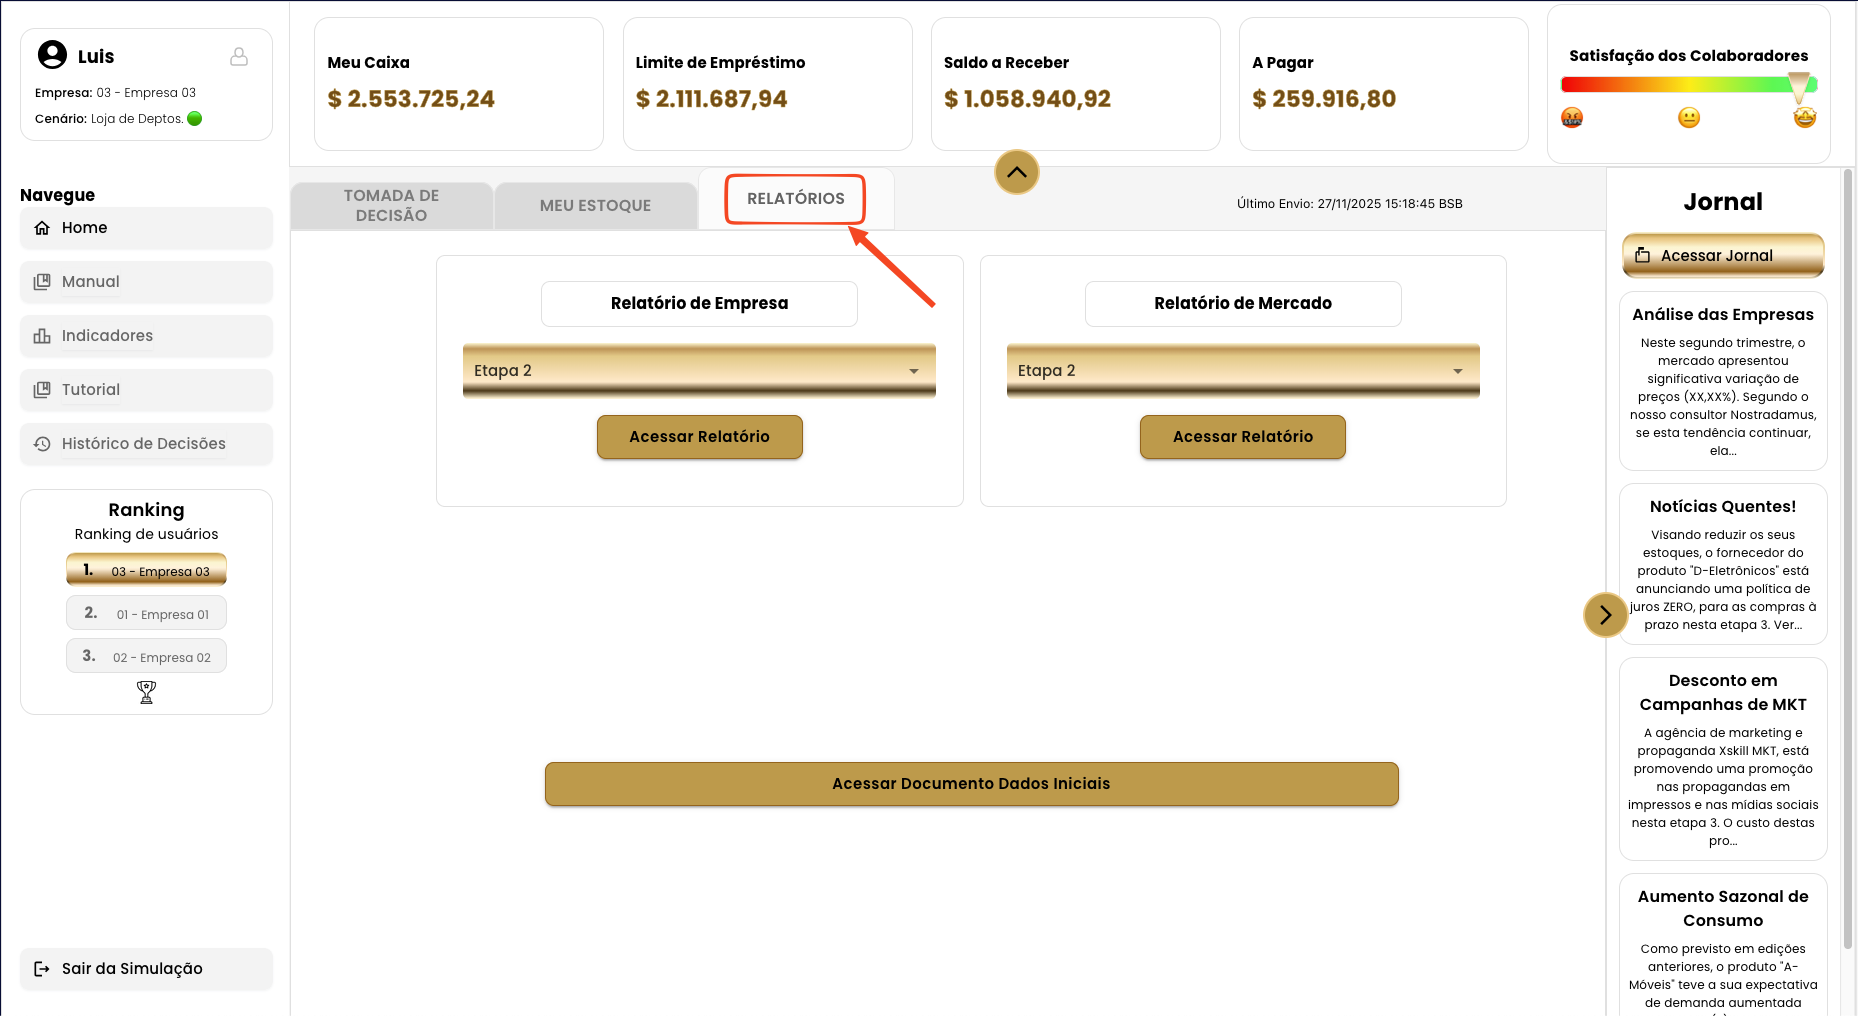This screenshot has height=1016, width=1858.
Task: Open the Aumento Sazonal de Consumo card
Action: (1723, 945)
